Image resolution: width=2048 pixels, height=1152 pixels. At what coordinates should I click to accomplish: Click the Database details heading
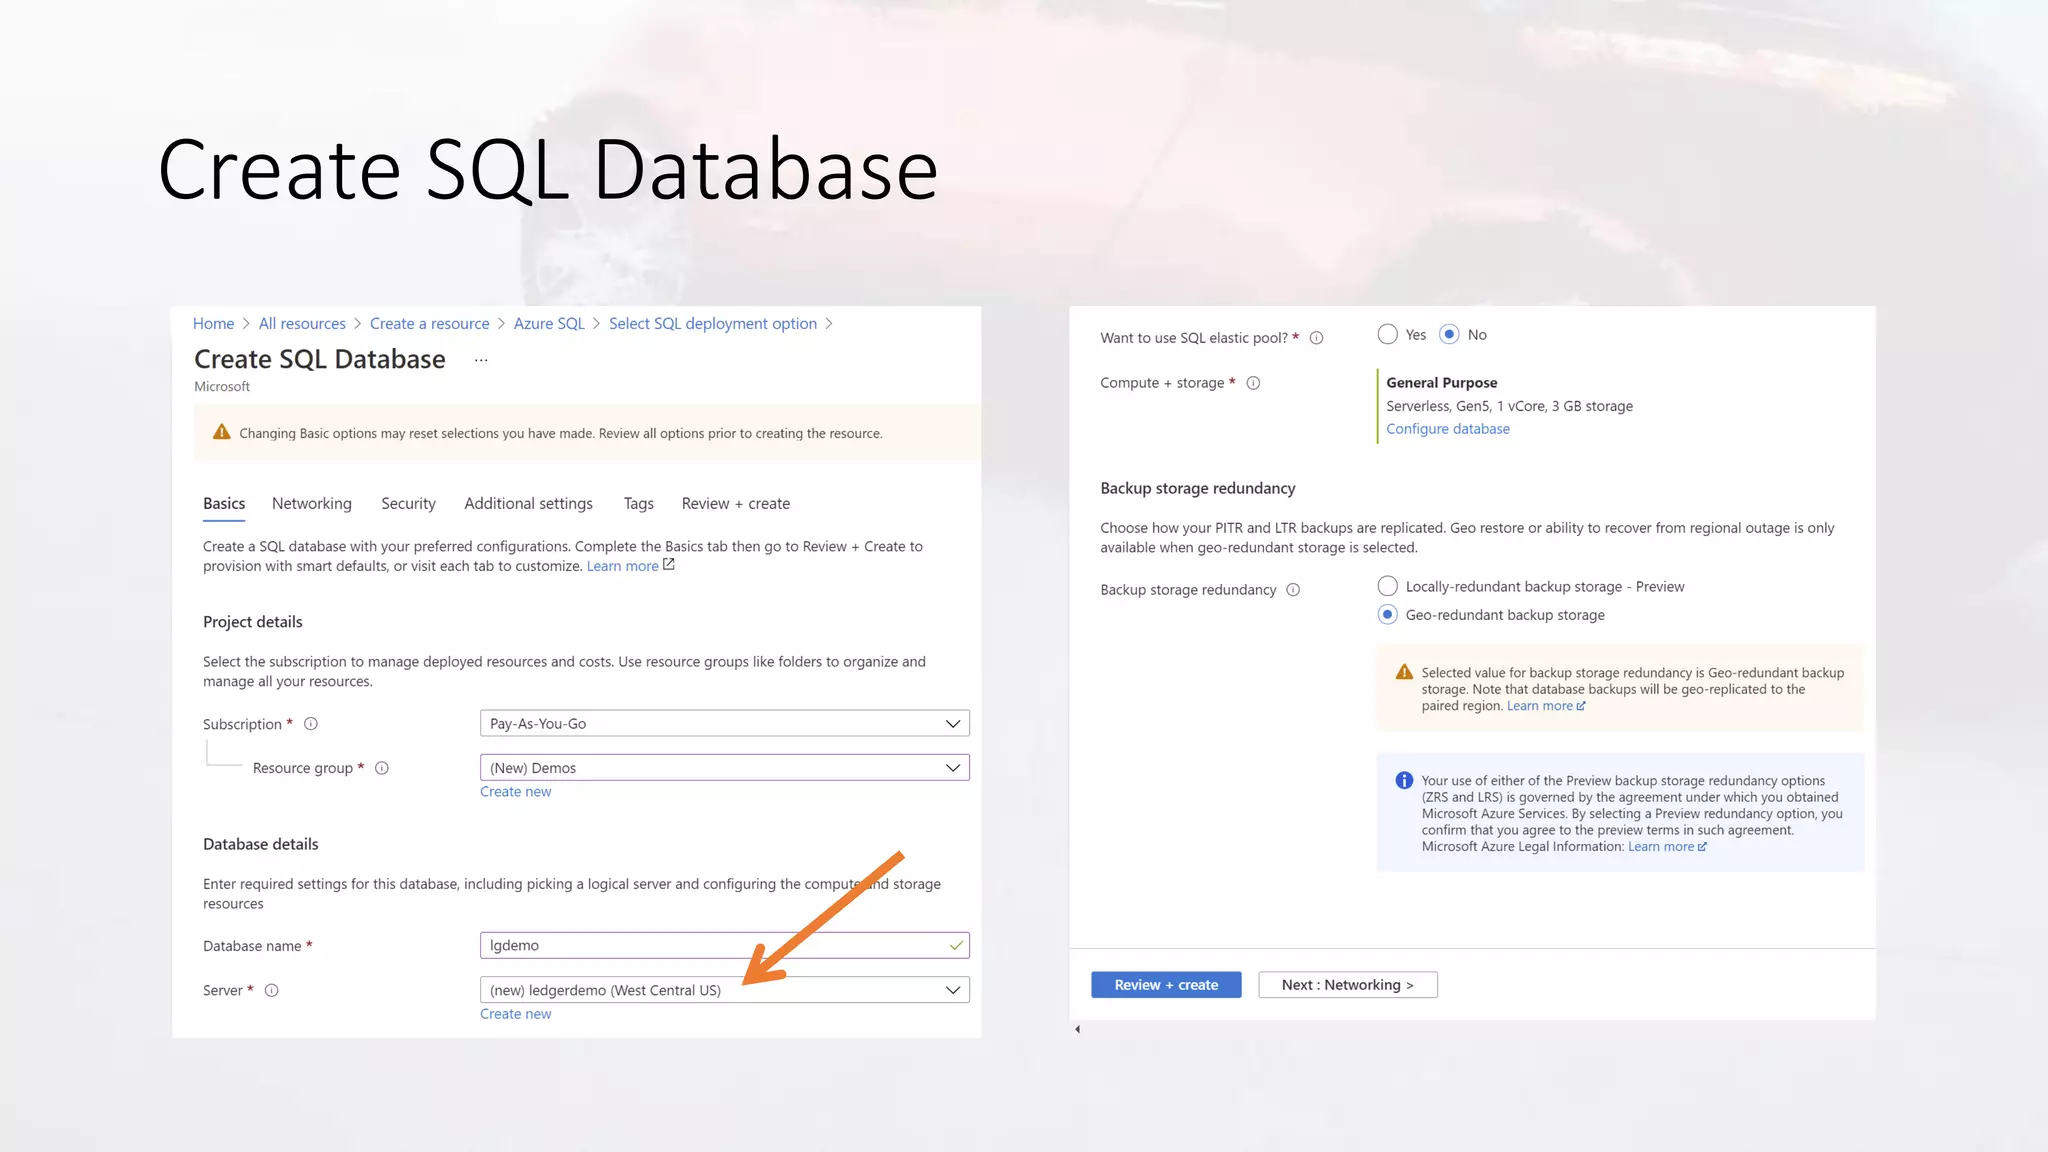pyautogui.click(x=261, y=844)
